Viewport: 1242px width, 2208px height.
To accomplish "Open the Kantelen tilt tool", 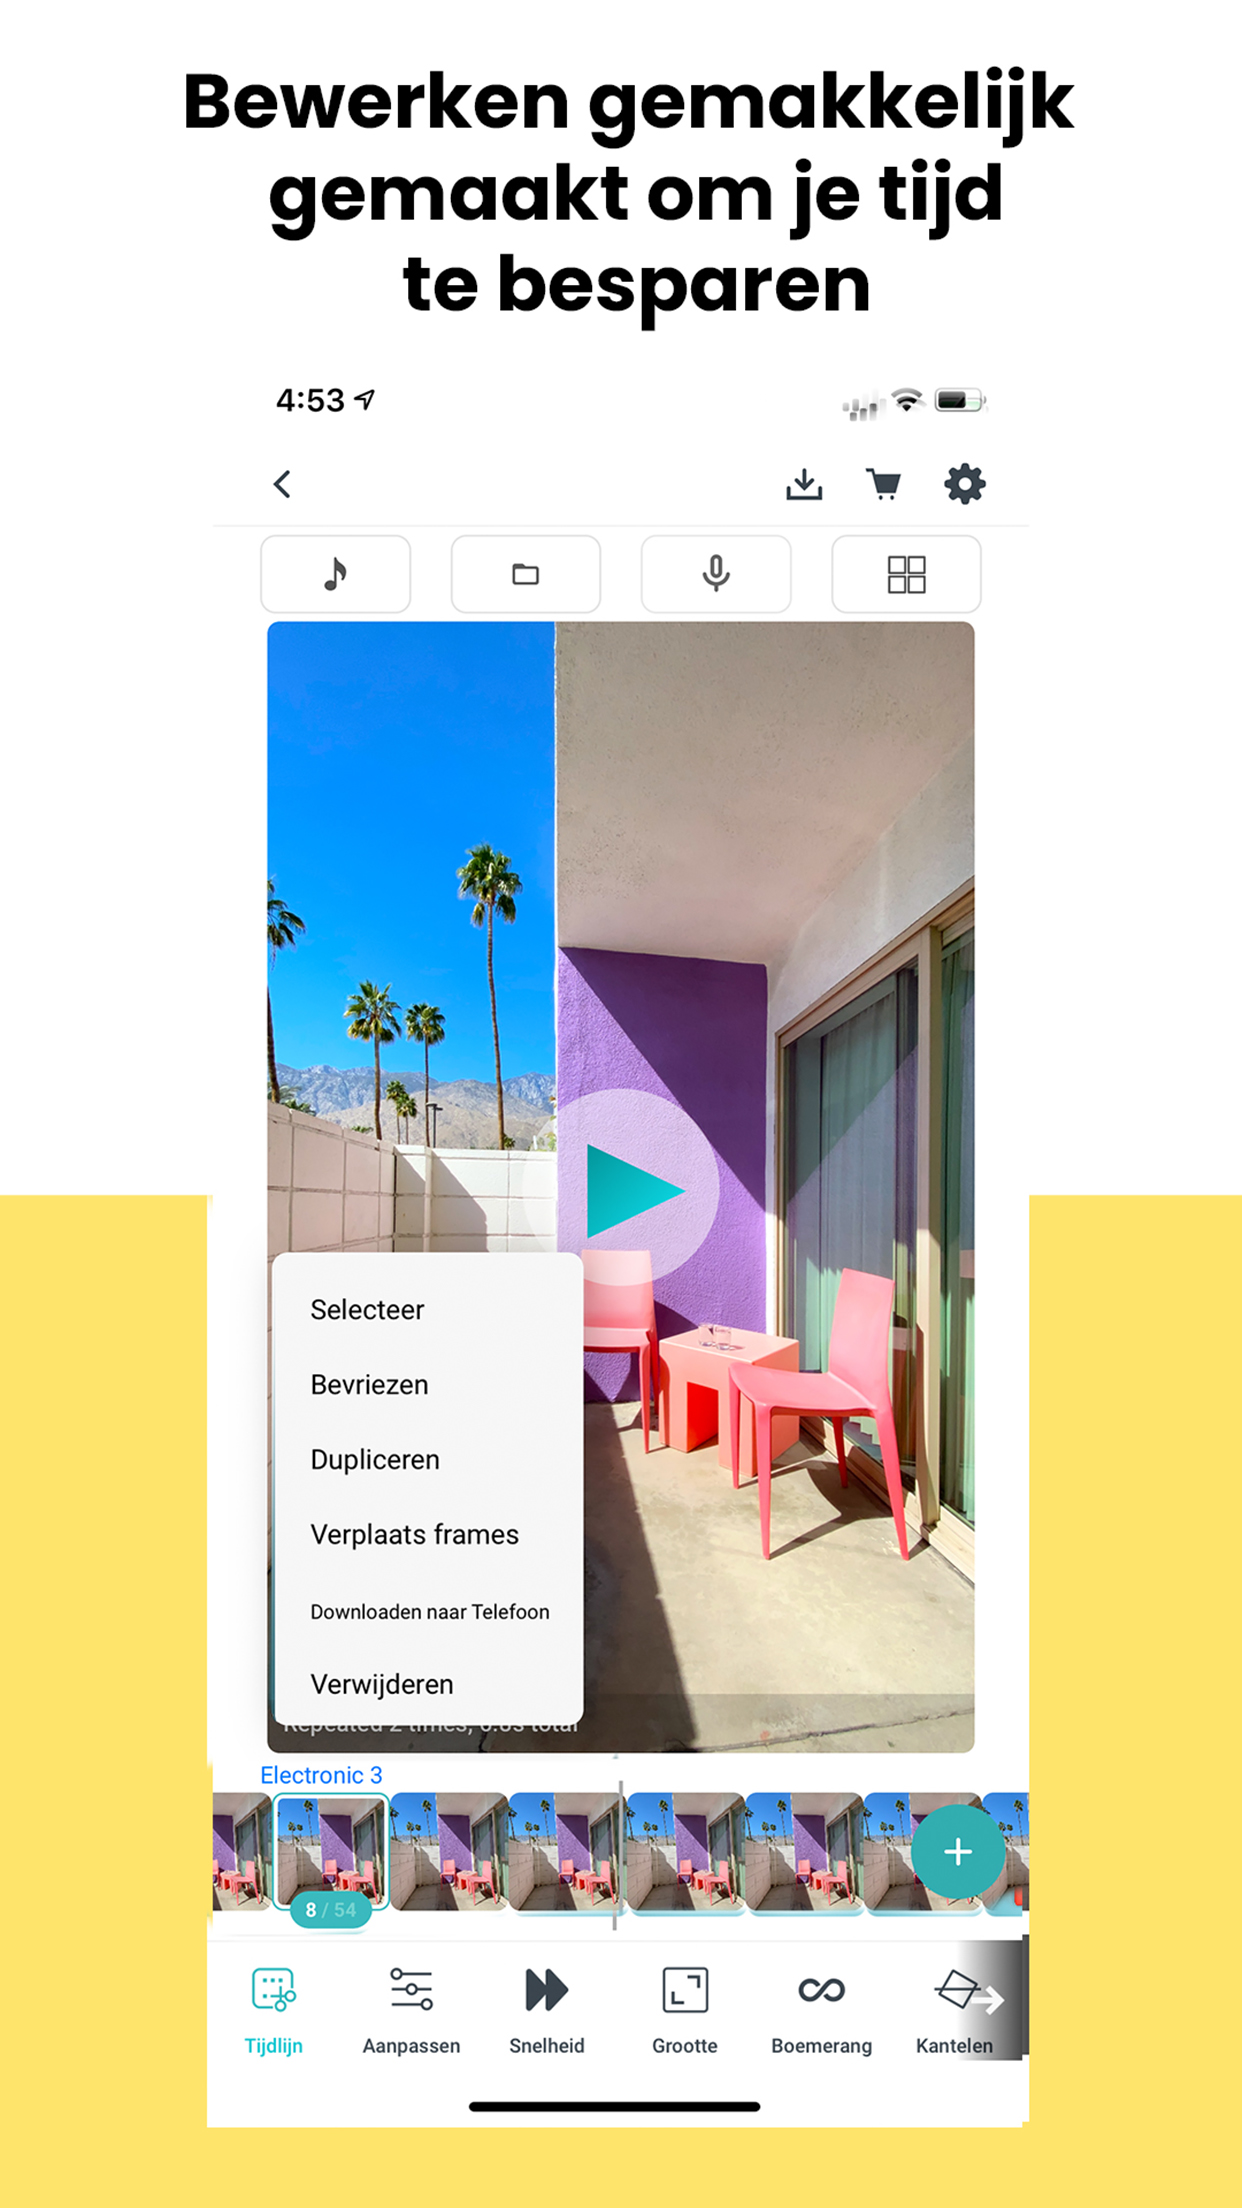I will 955,2010.
